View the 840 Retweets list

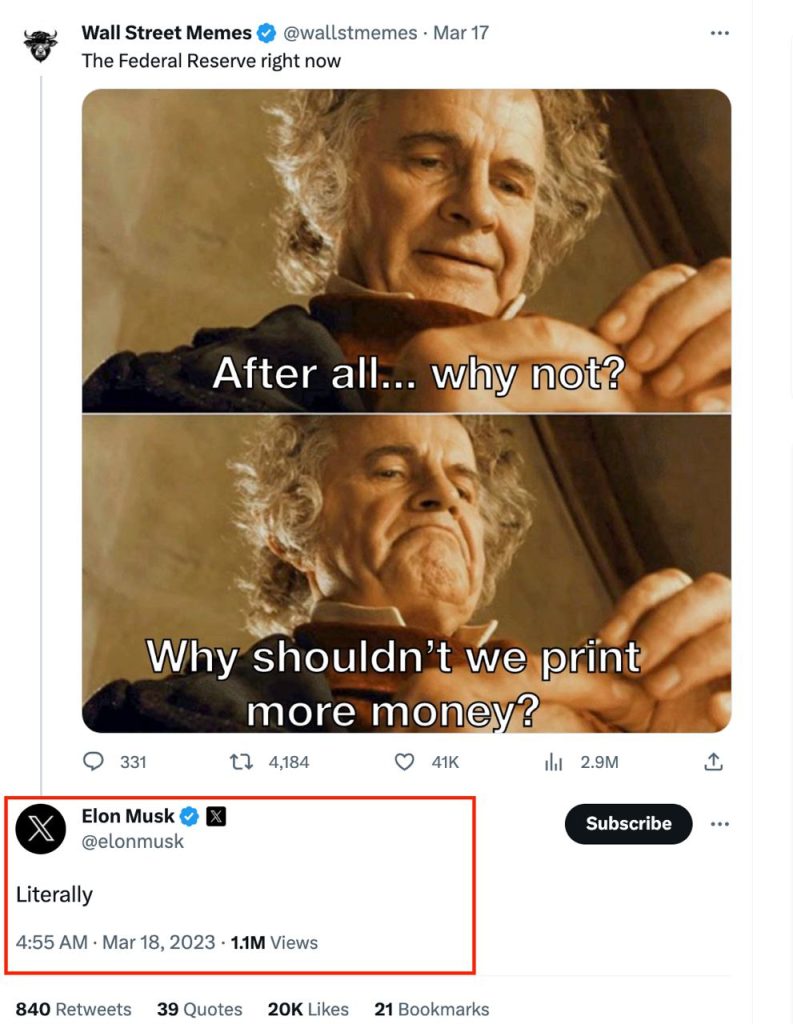click(x=73, y=1009)
